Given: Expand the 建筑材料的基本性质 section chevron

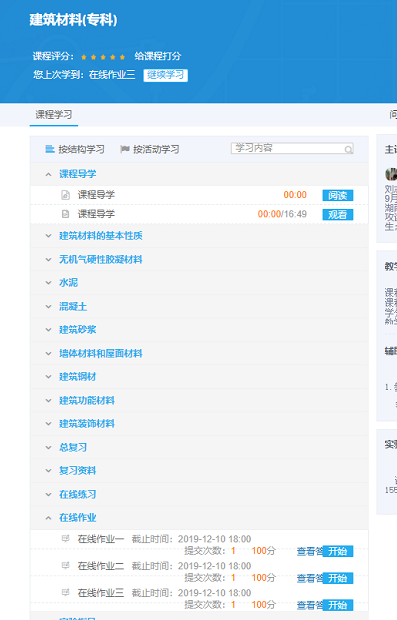Looking at the screenshot, I should (49, 236).
